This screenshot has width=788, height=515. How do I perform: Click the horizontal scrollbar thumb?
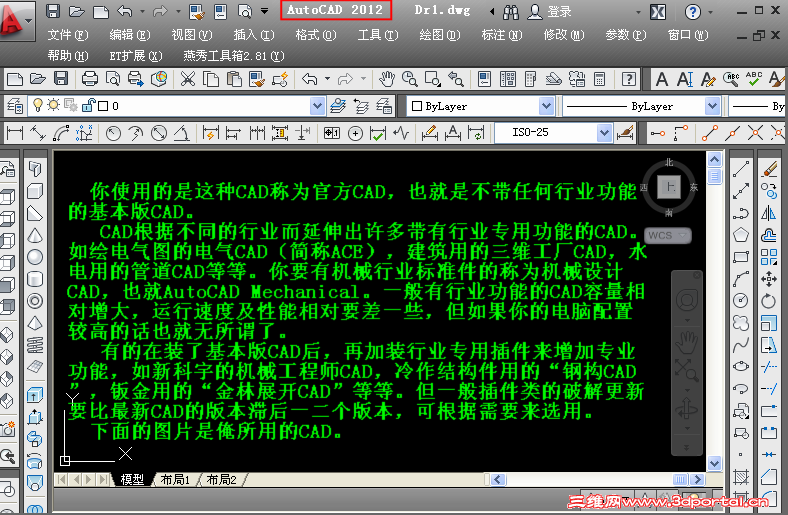pos(680,479)
